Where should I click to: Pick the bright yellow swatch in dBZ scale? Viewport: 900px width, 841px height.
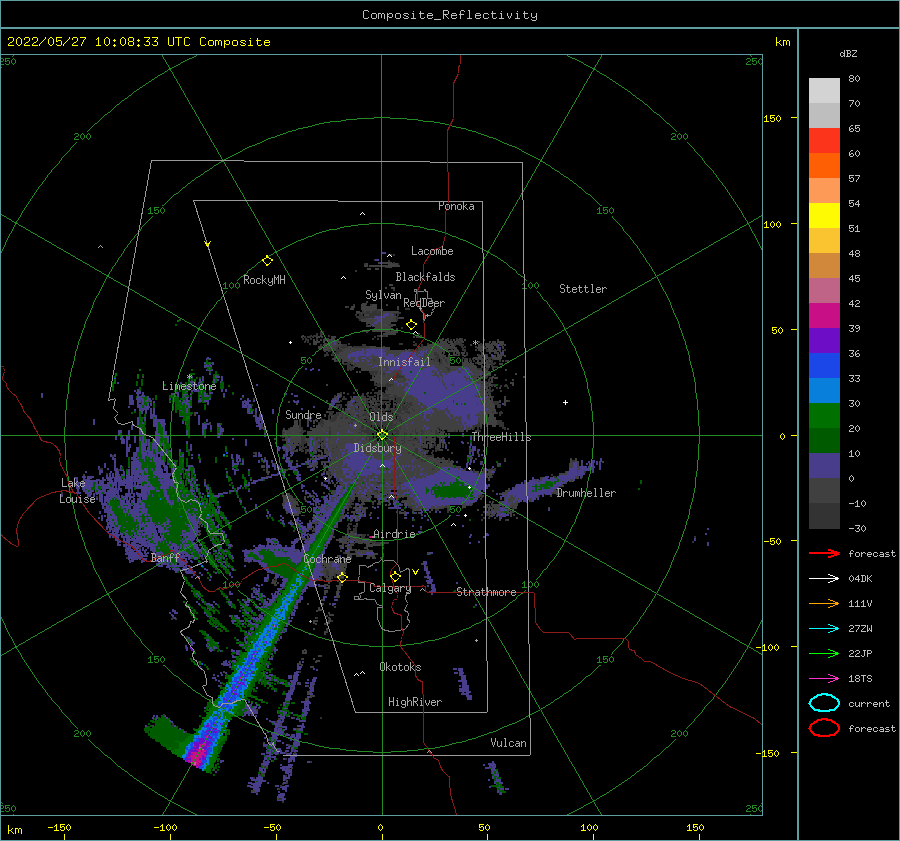point(824,215)
